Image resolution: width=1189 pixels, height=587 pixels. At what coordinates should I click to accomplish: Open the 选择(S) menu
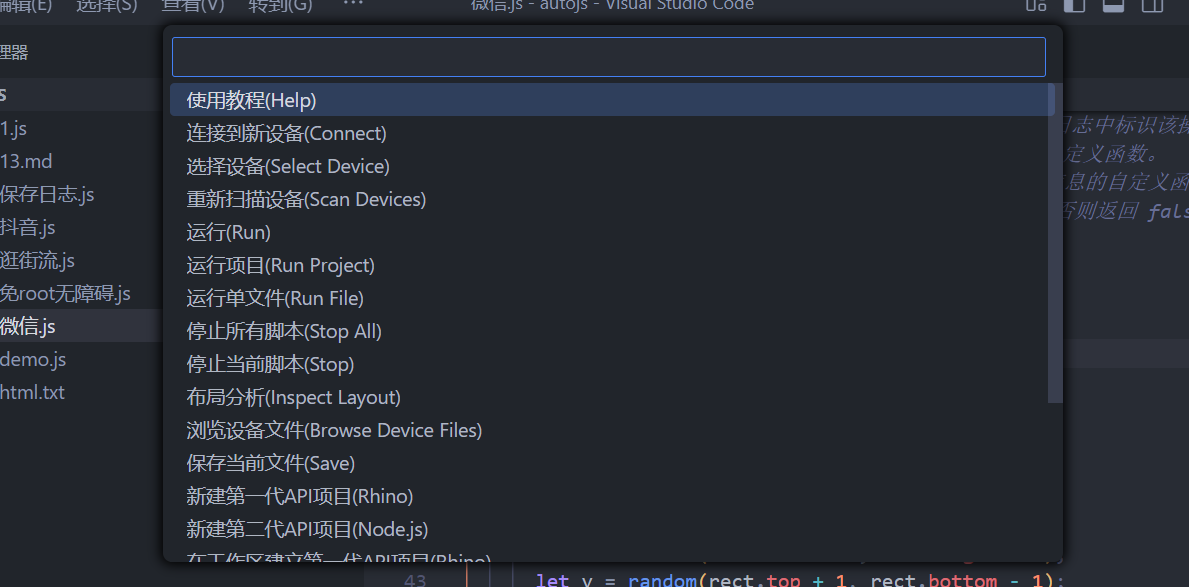(107, 6)
